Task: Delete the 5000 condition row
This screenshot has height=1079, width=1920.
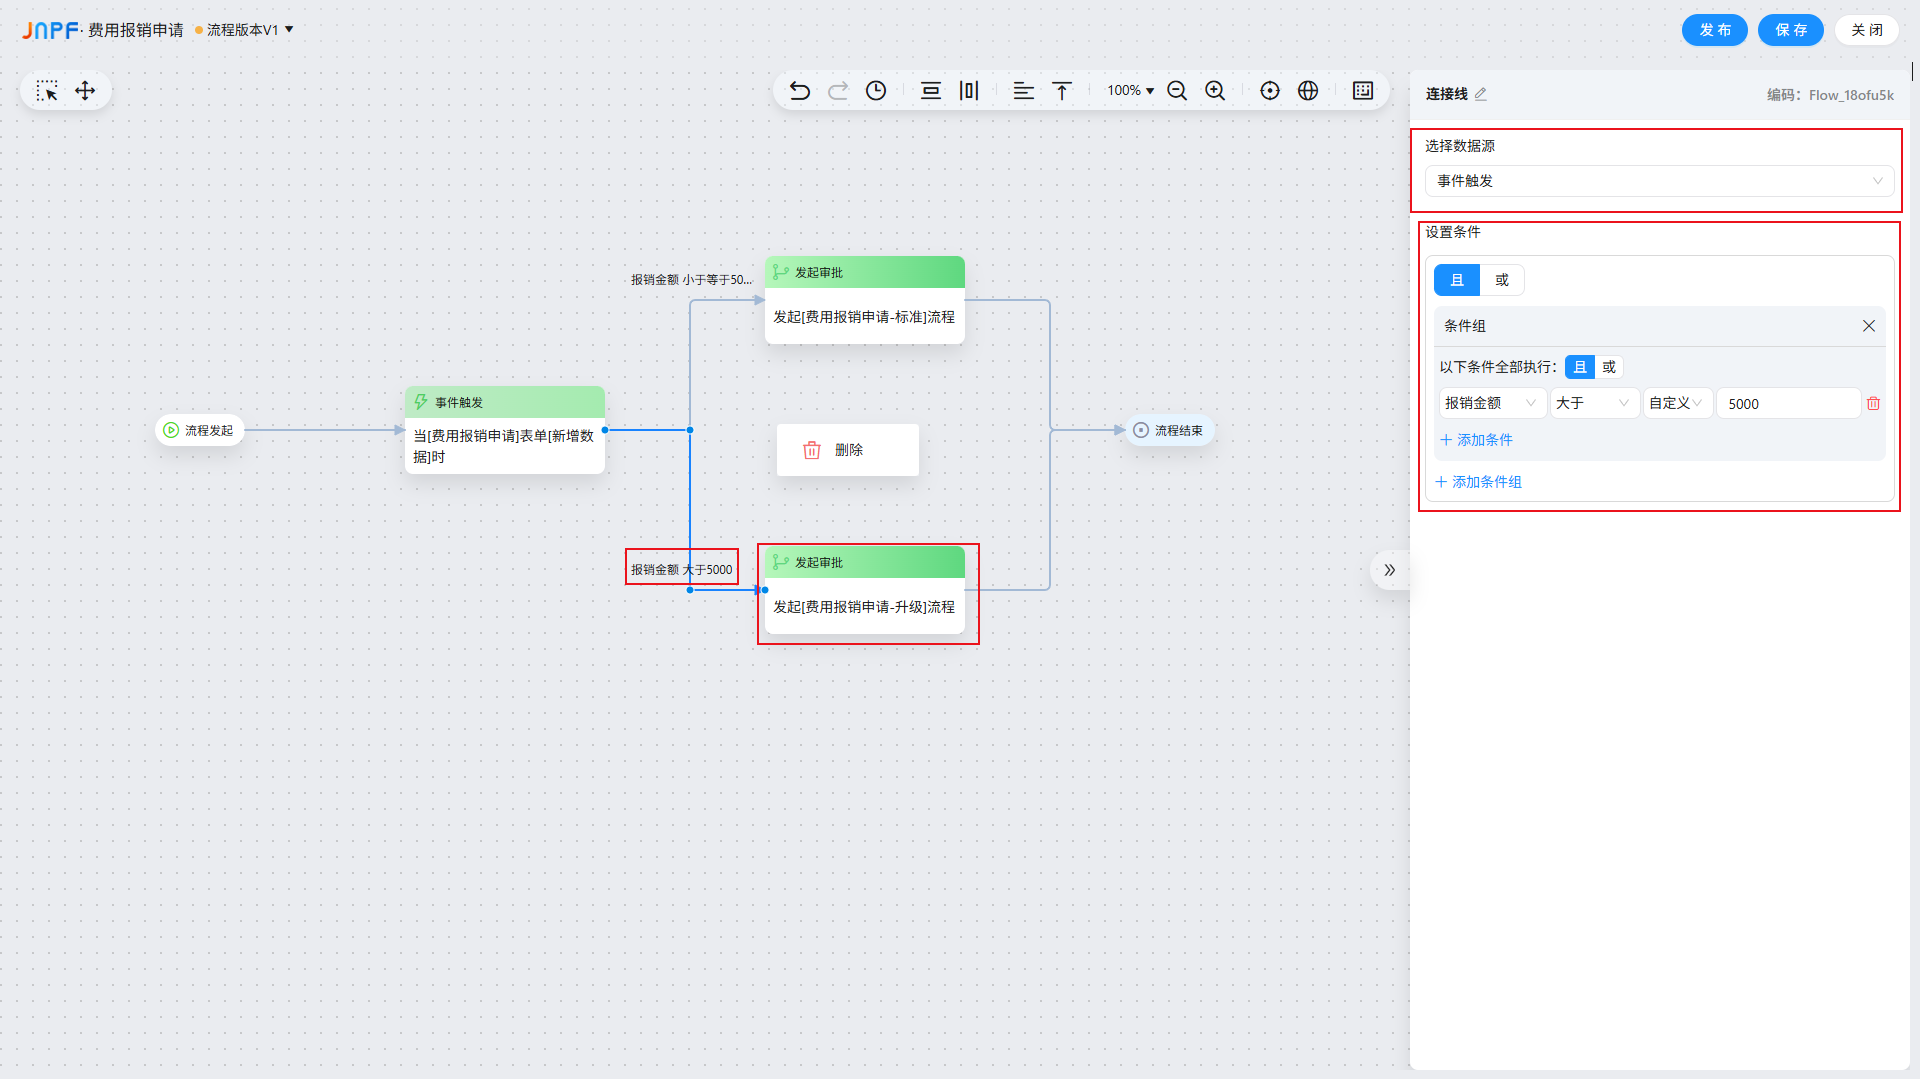Action: 1873,404
